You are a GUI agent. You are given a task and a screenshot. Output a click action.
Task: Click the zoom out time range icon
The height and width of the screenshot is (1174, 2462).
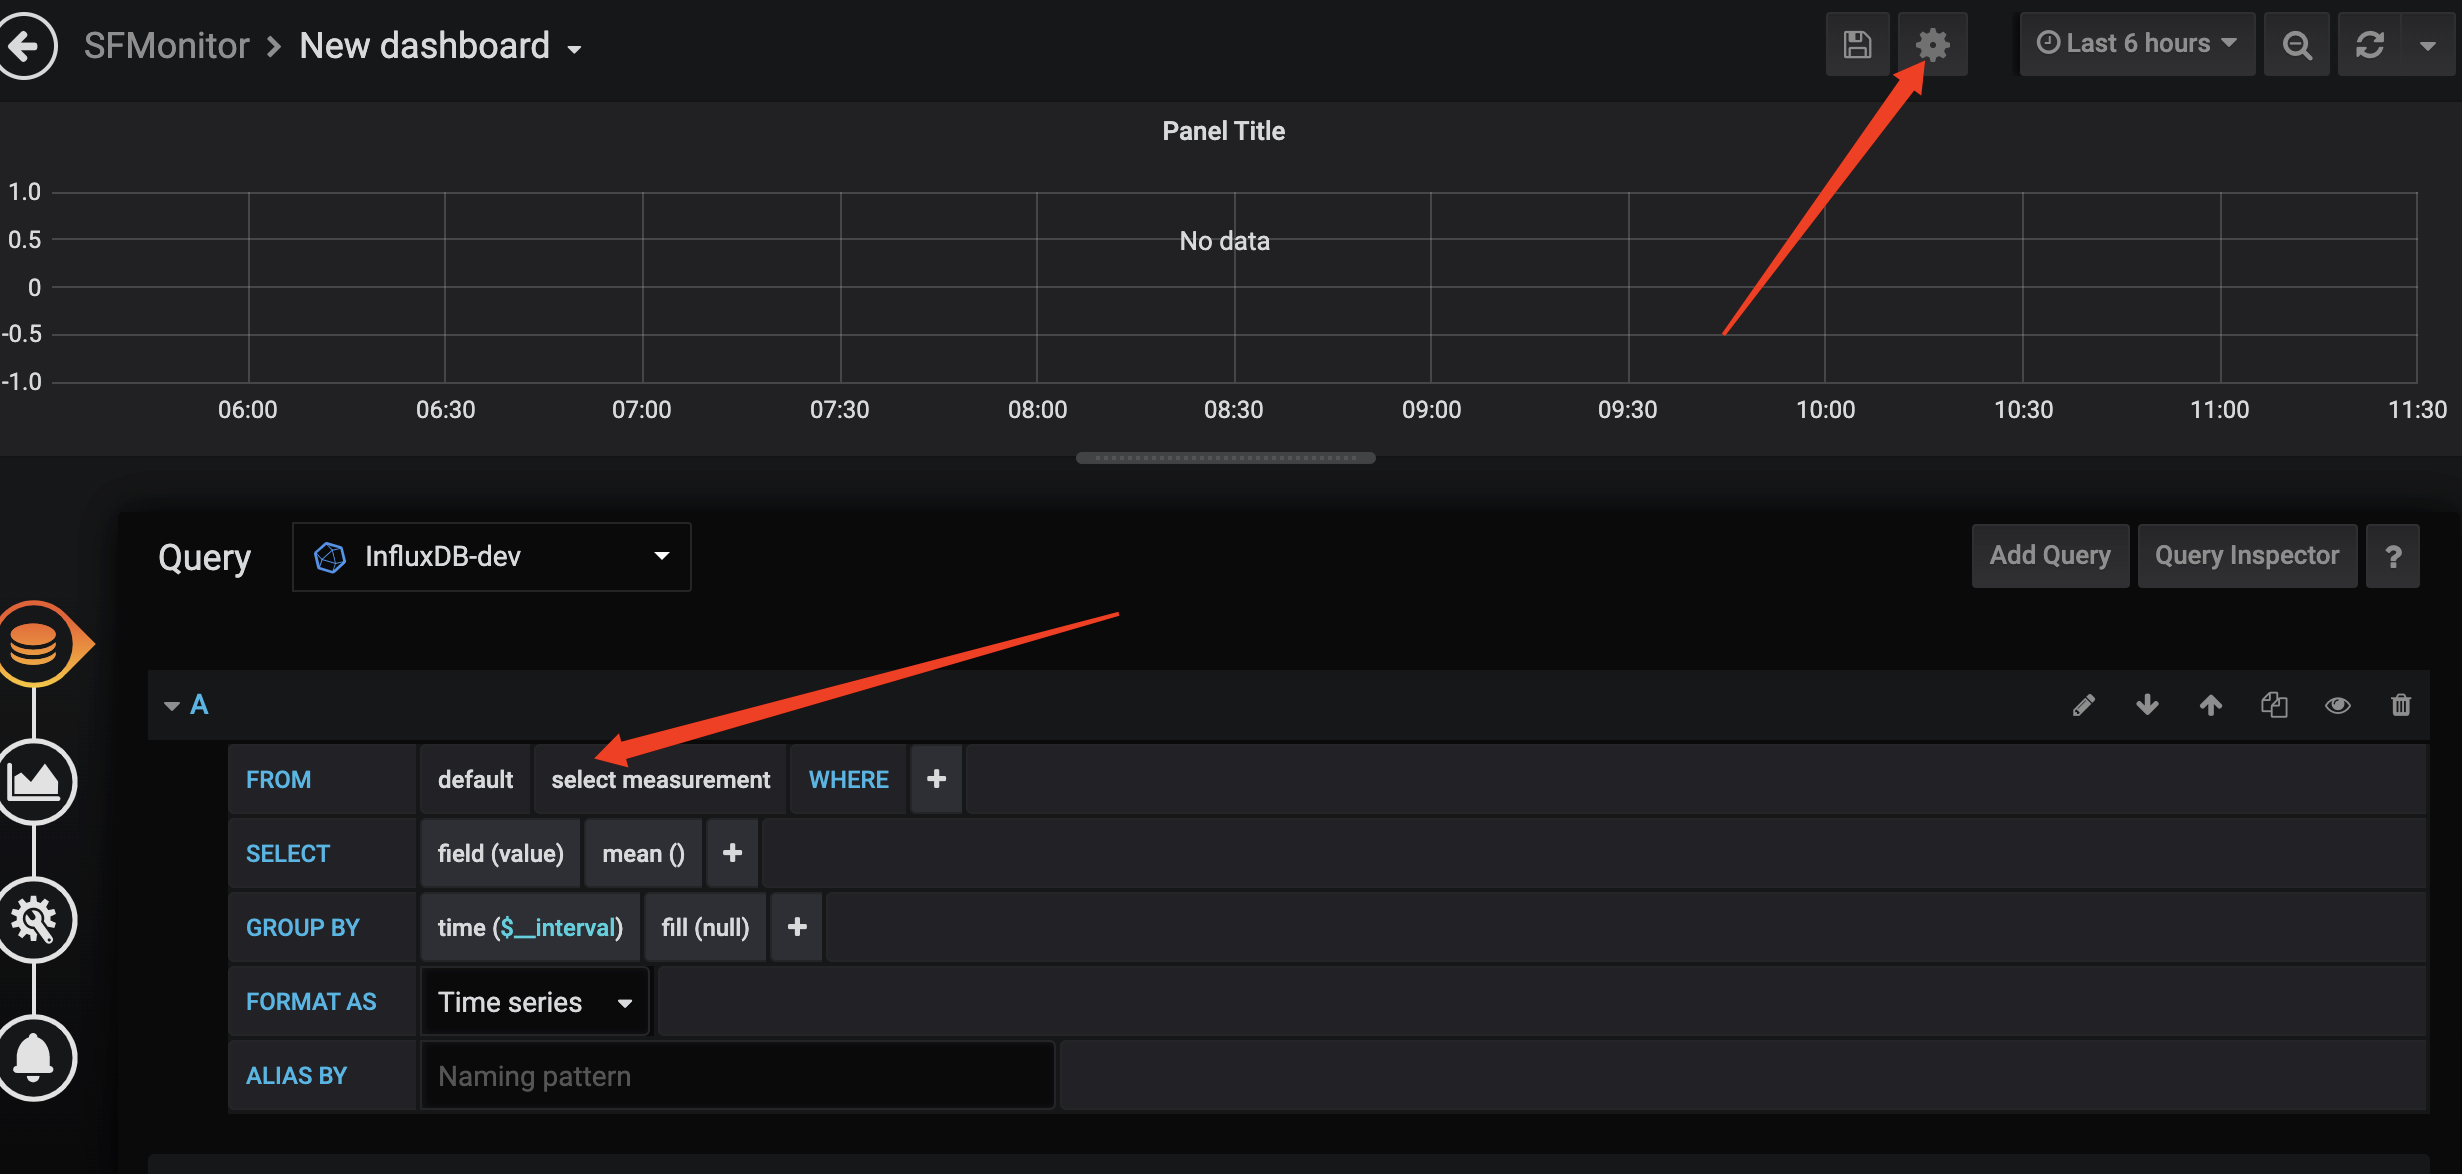pyautogui.click(x=2297, y=45)
